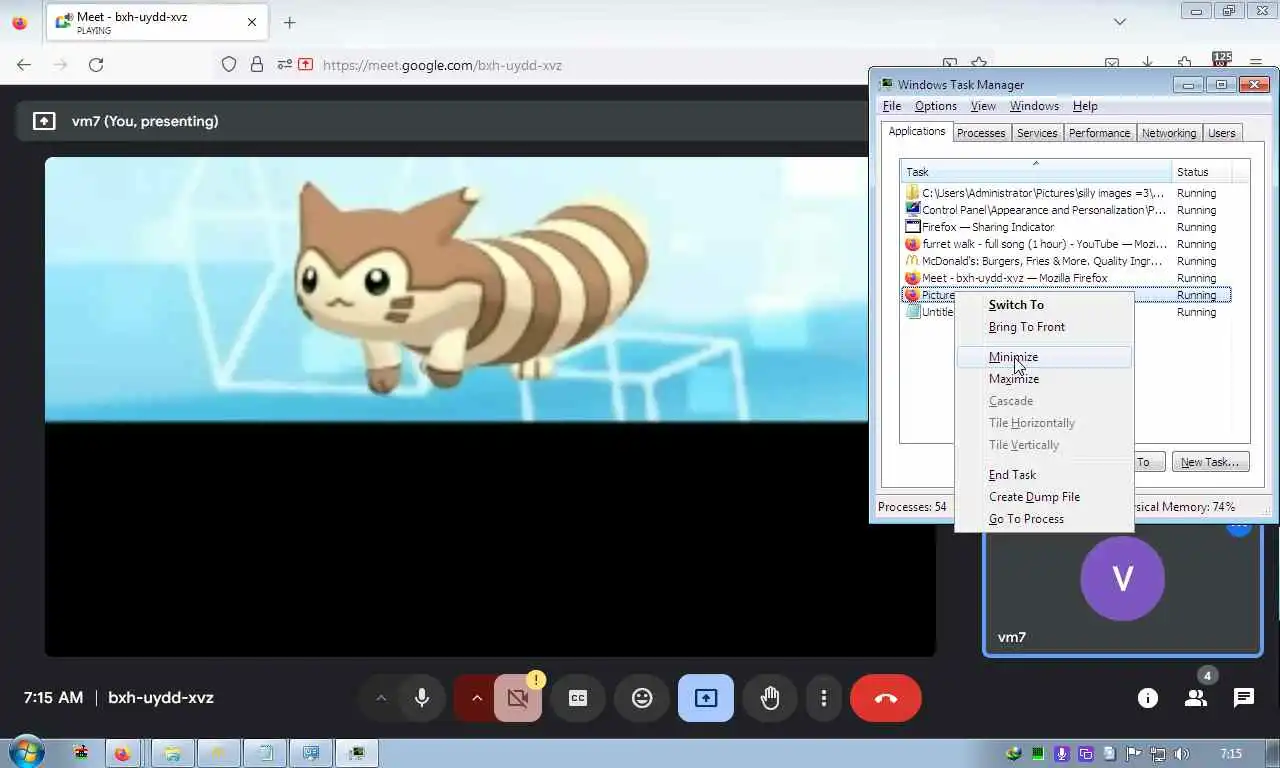This screenshot has height=768, width=1280.
Task: Switch to the Performance tab
Action: point(1099,133)
